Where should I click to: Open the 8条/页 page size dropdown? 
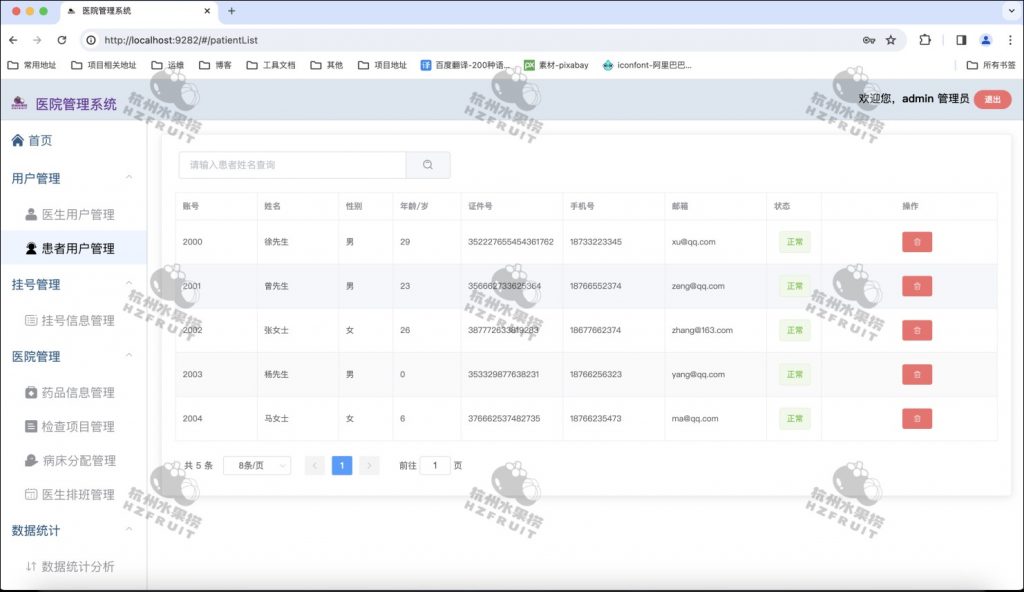(256, 466)
